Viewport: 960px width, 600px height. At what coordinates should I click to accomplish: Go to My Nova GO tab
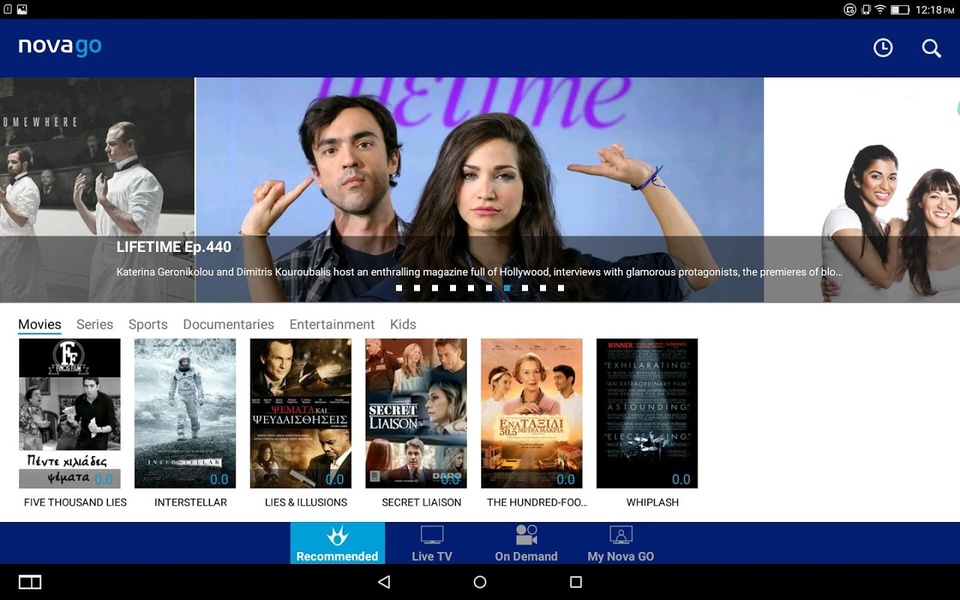[x=621, y=543]
